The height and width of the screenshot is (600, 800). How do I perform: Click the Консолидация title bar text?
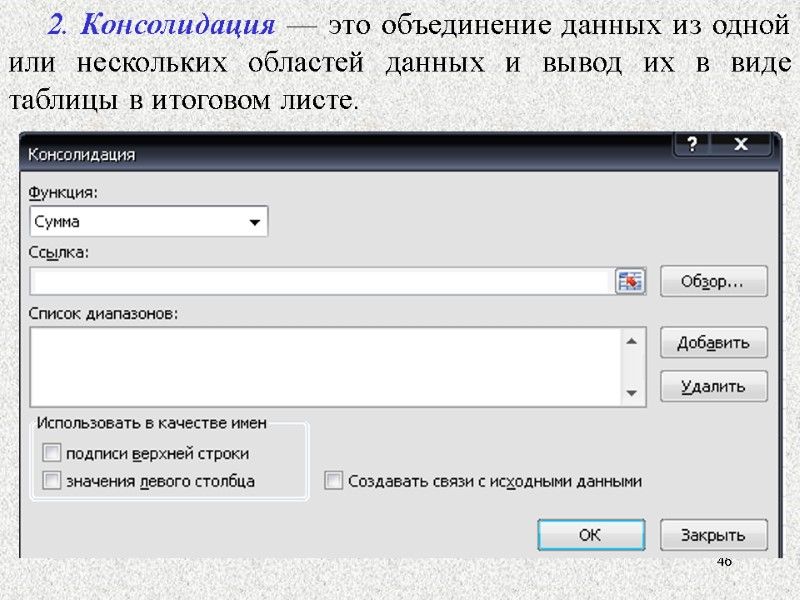[x=82, y=155]
